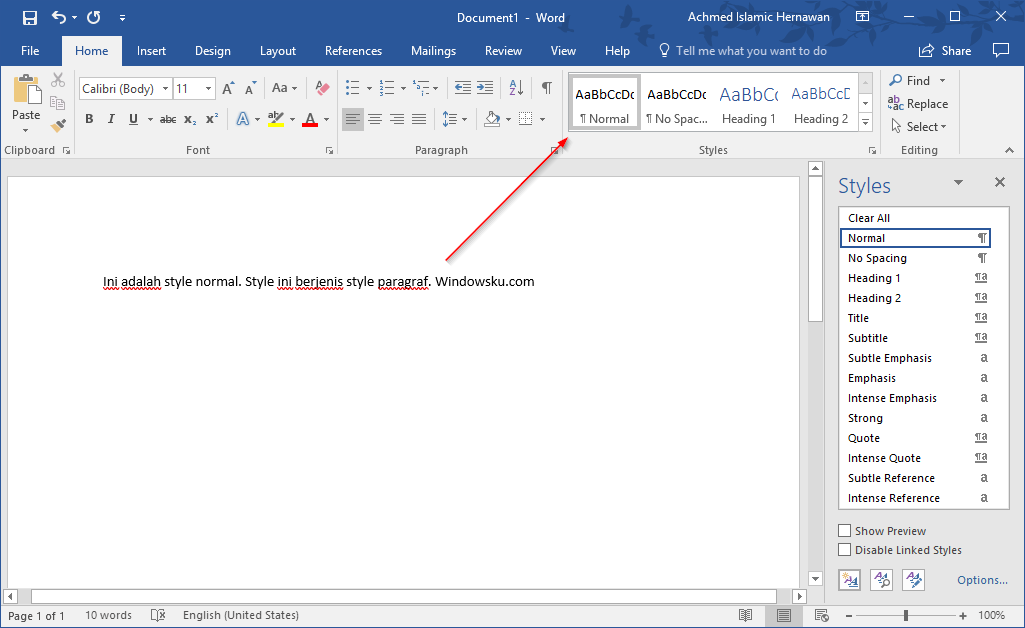
Task: Open the font name Calibri dropdown
Action: click(x=165, y=88)
